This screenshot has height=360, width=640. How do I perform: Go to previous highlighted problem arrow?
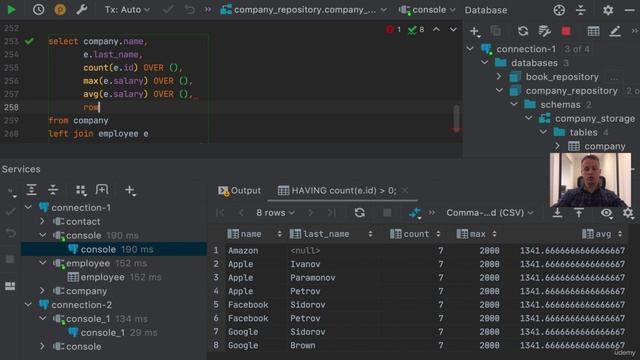pyautogui.click(x=436, y=29)
